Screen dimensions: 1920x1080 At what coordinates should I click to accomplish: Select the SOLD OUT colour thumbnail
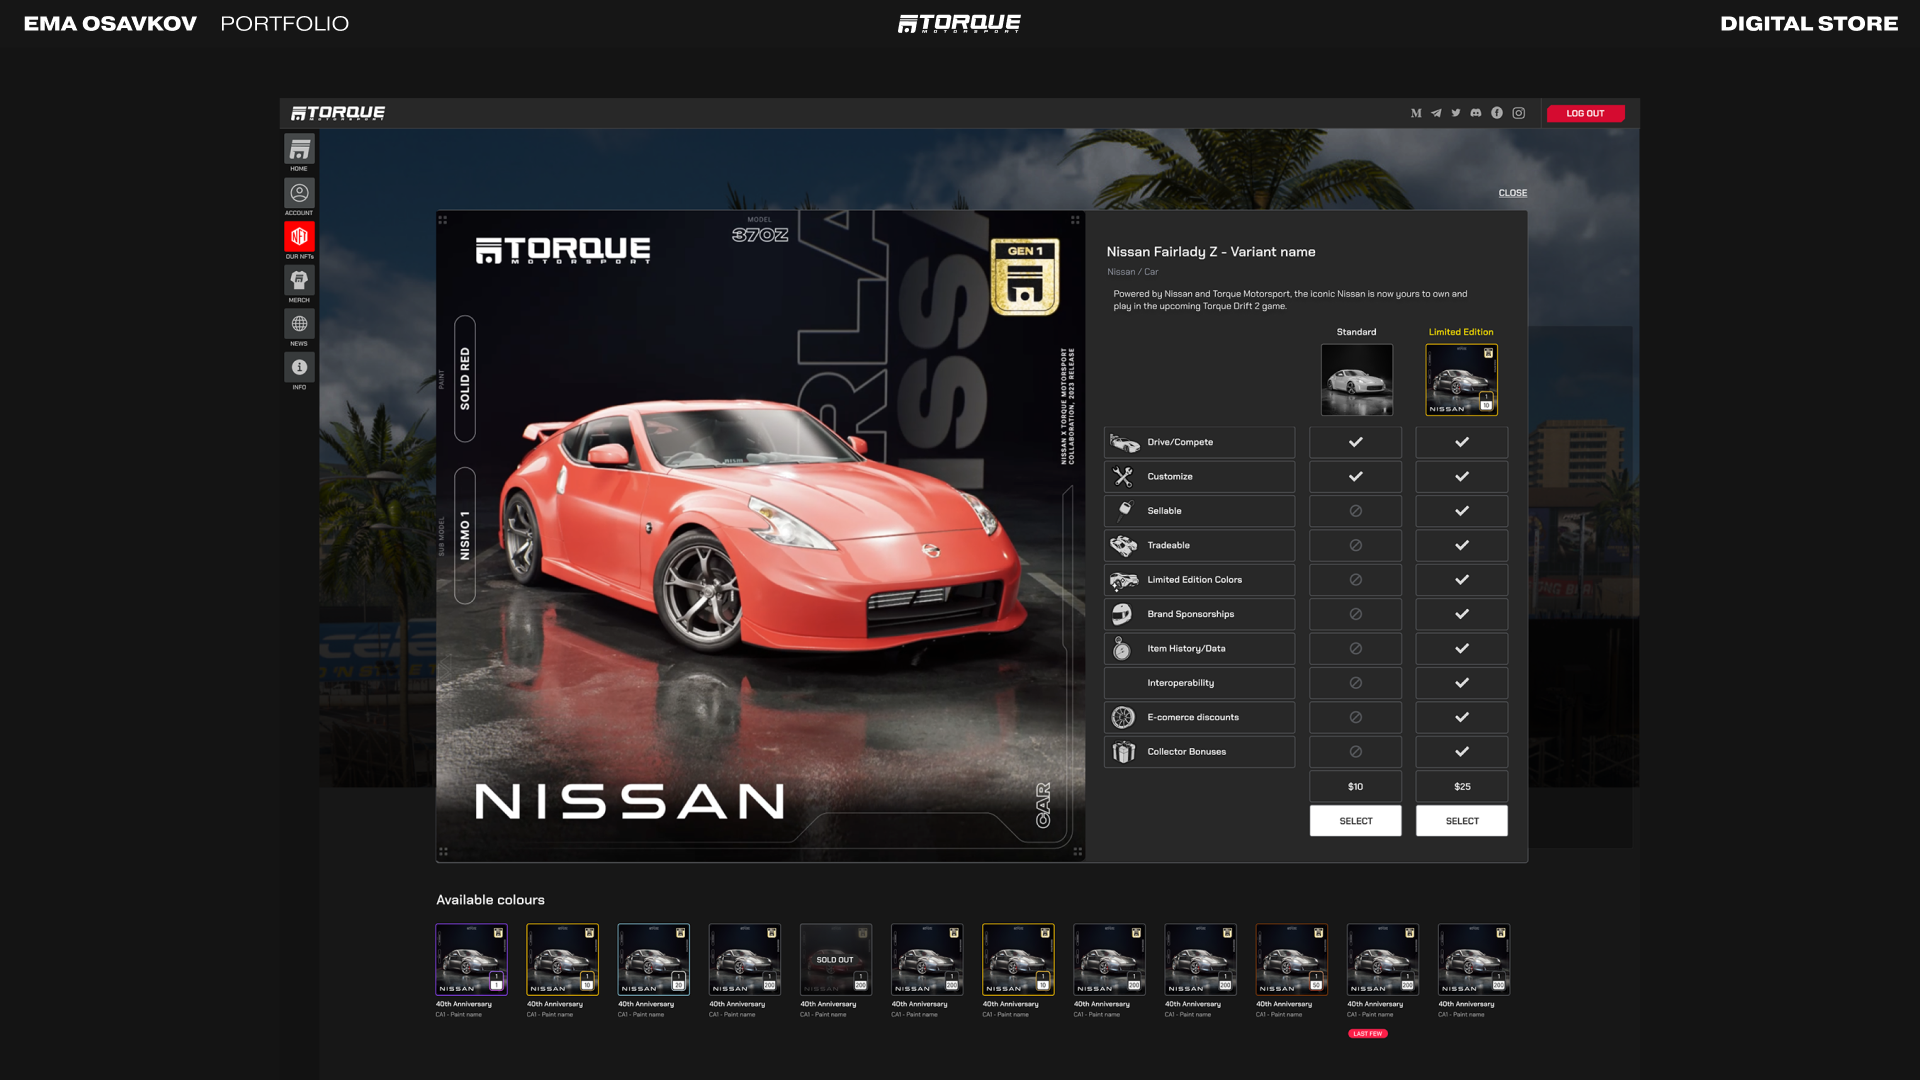(x=836, y=960)
